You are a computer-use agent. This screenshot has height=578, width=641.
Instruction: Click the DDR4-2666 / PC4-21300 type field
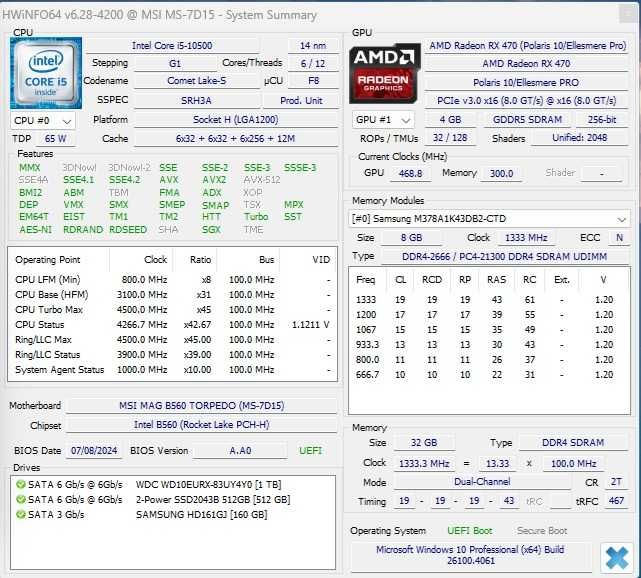coord(504,257)
